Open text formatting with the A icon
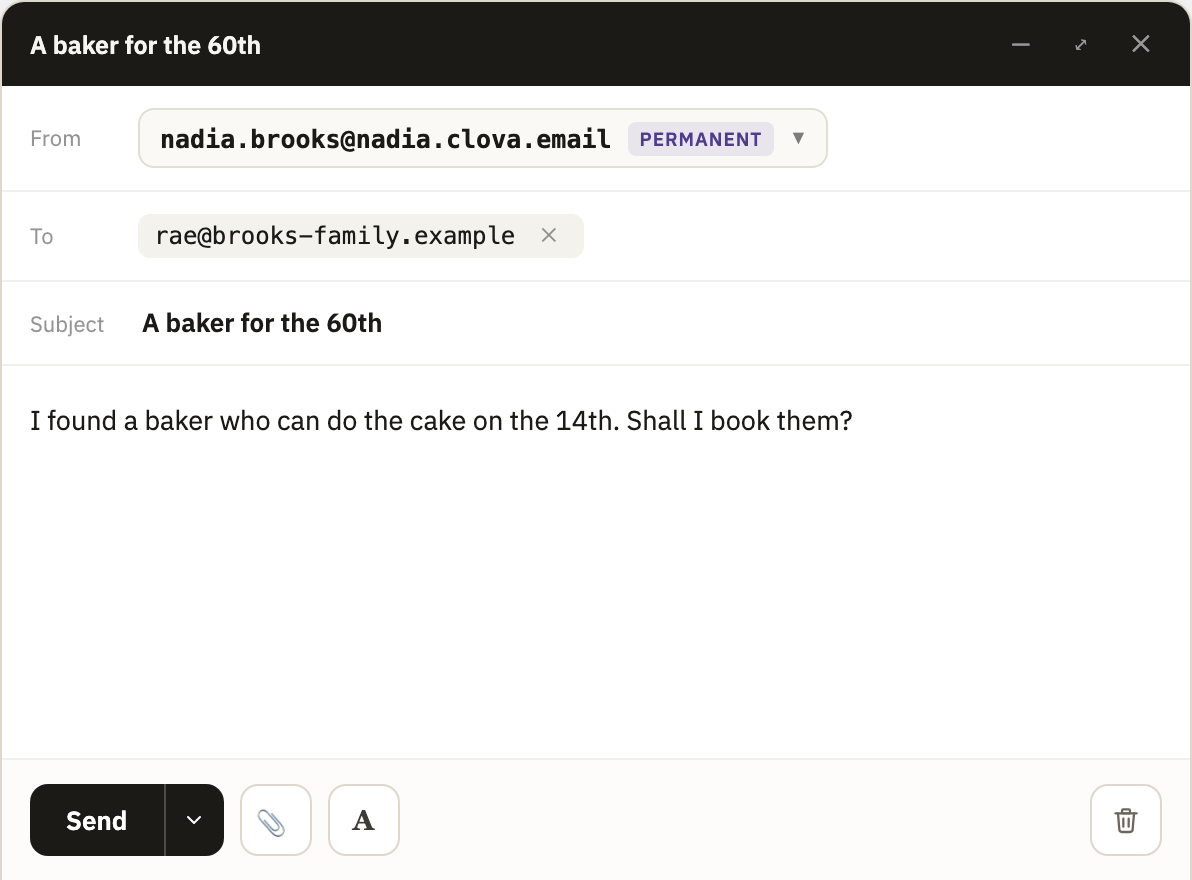Image resolution: width=1192 pixels, height=880 pixels. [x=363, y=820]
